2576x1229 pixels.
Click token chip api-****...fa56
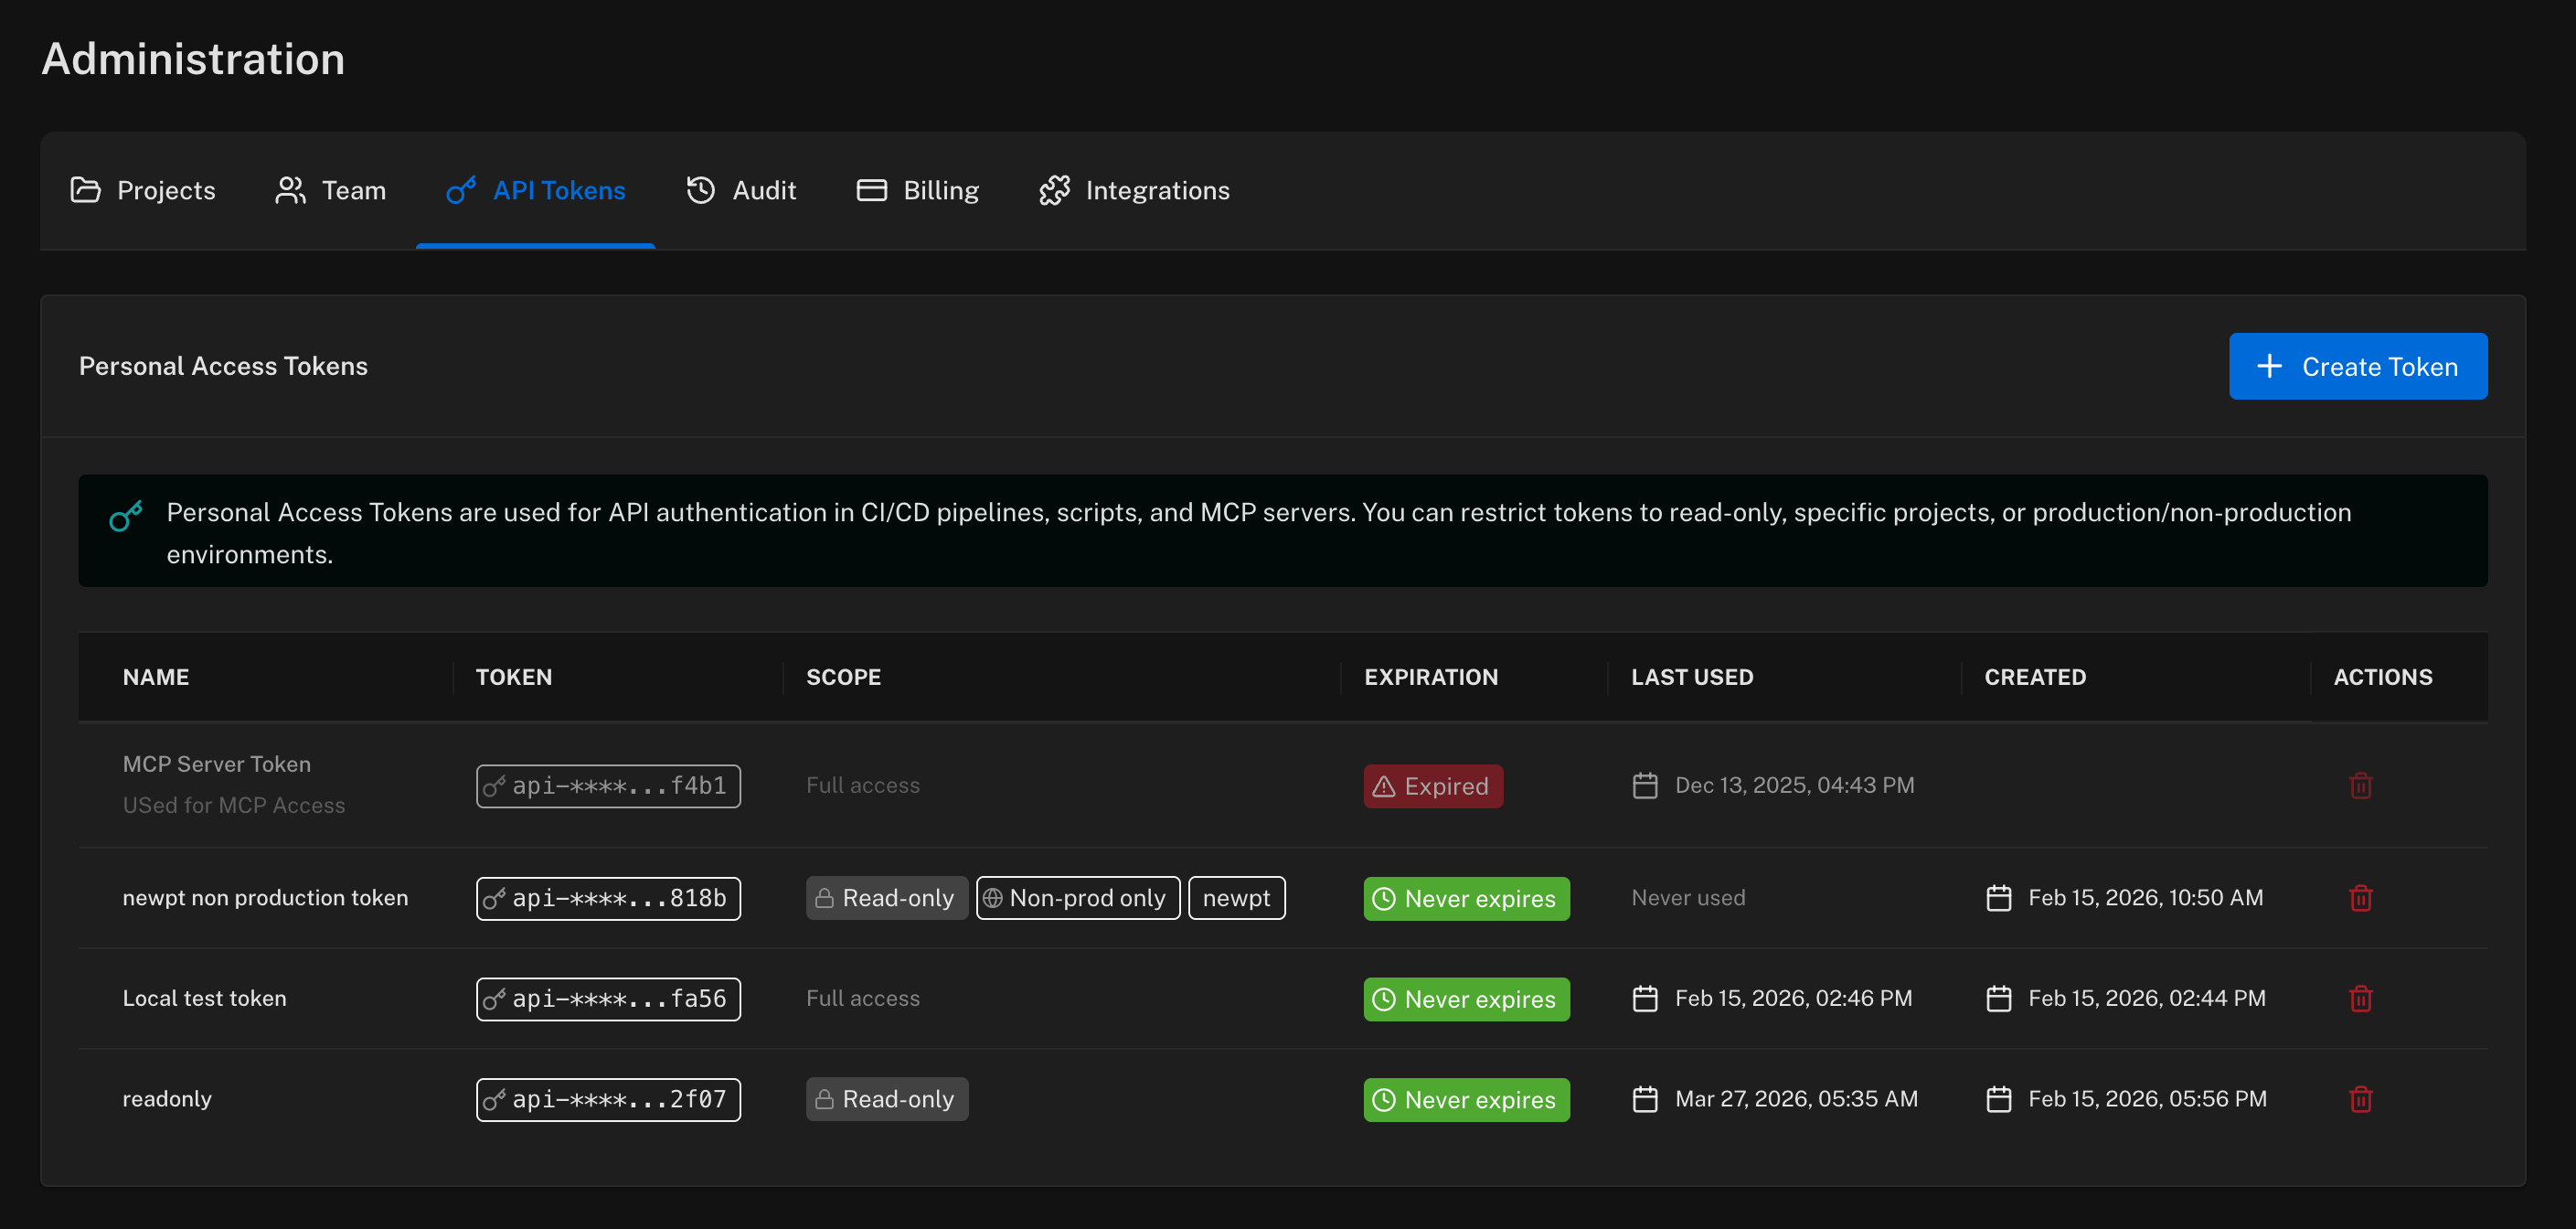(608, 999)
